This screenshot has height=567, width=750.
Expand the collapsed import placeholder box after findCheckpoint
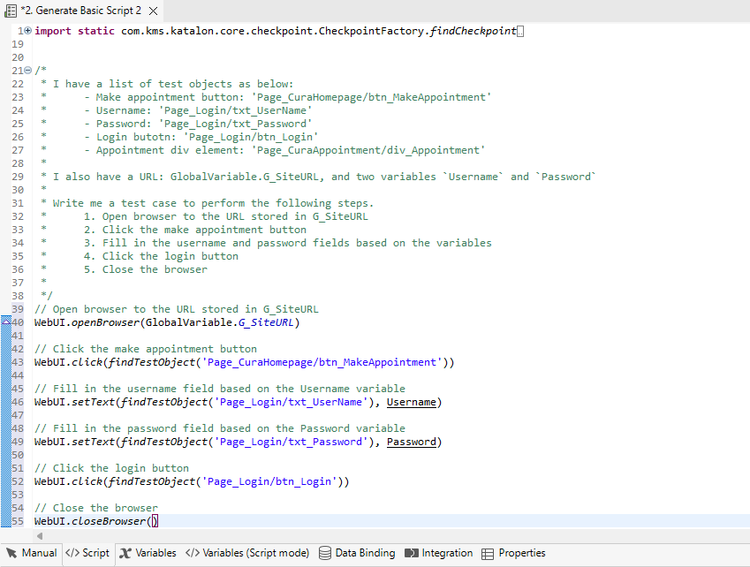click(x=520, y=32)
